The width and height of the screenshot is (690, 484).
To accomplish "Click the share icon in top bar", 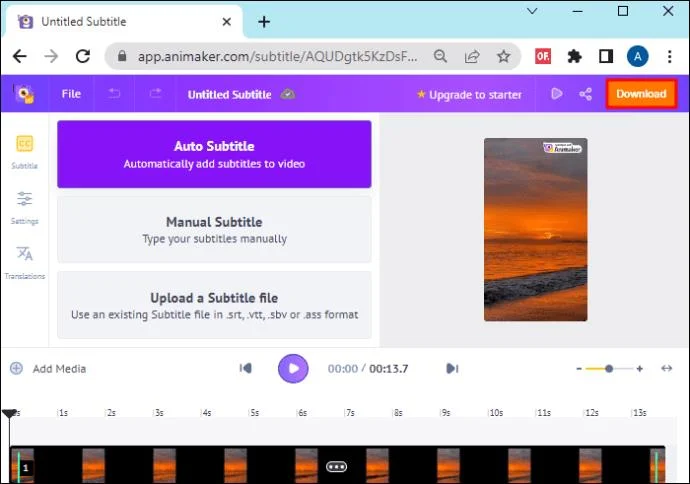I will pyautogui.click(x=585, y=94).
